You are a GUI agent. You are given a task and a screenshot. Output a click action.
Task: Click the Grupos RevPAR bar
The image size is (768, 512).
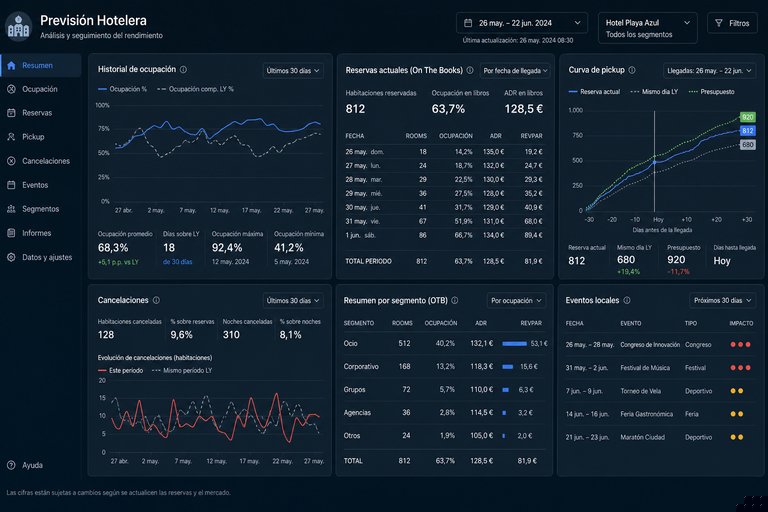505,390
